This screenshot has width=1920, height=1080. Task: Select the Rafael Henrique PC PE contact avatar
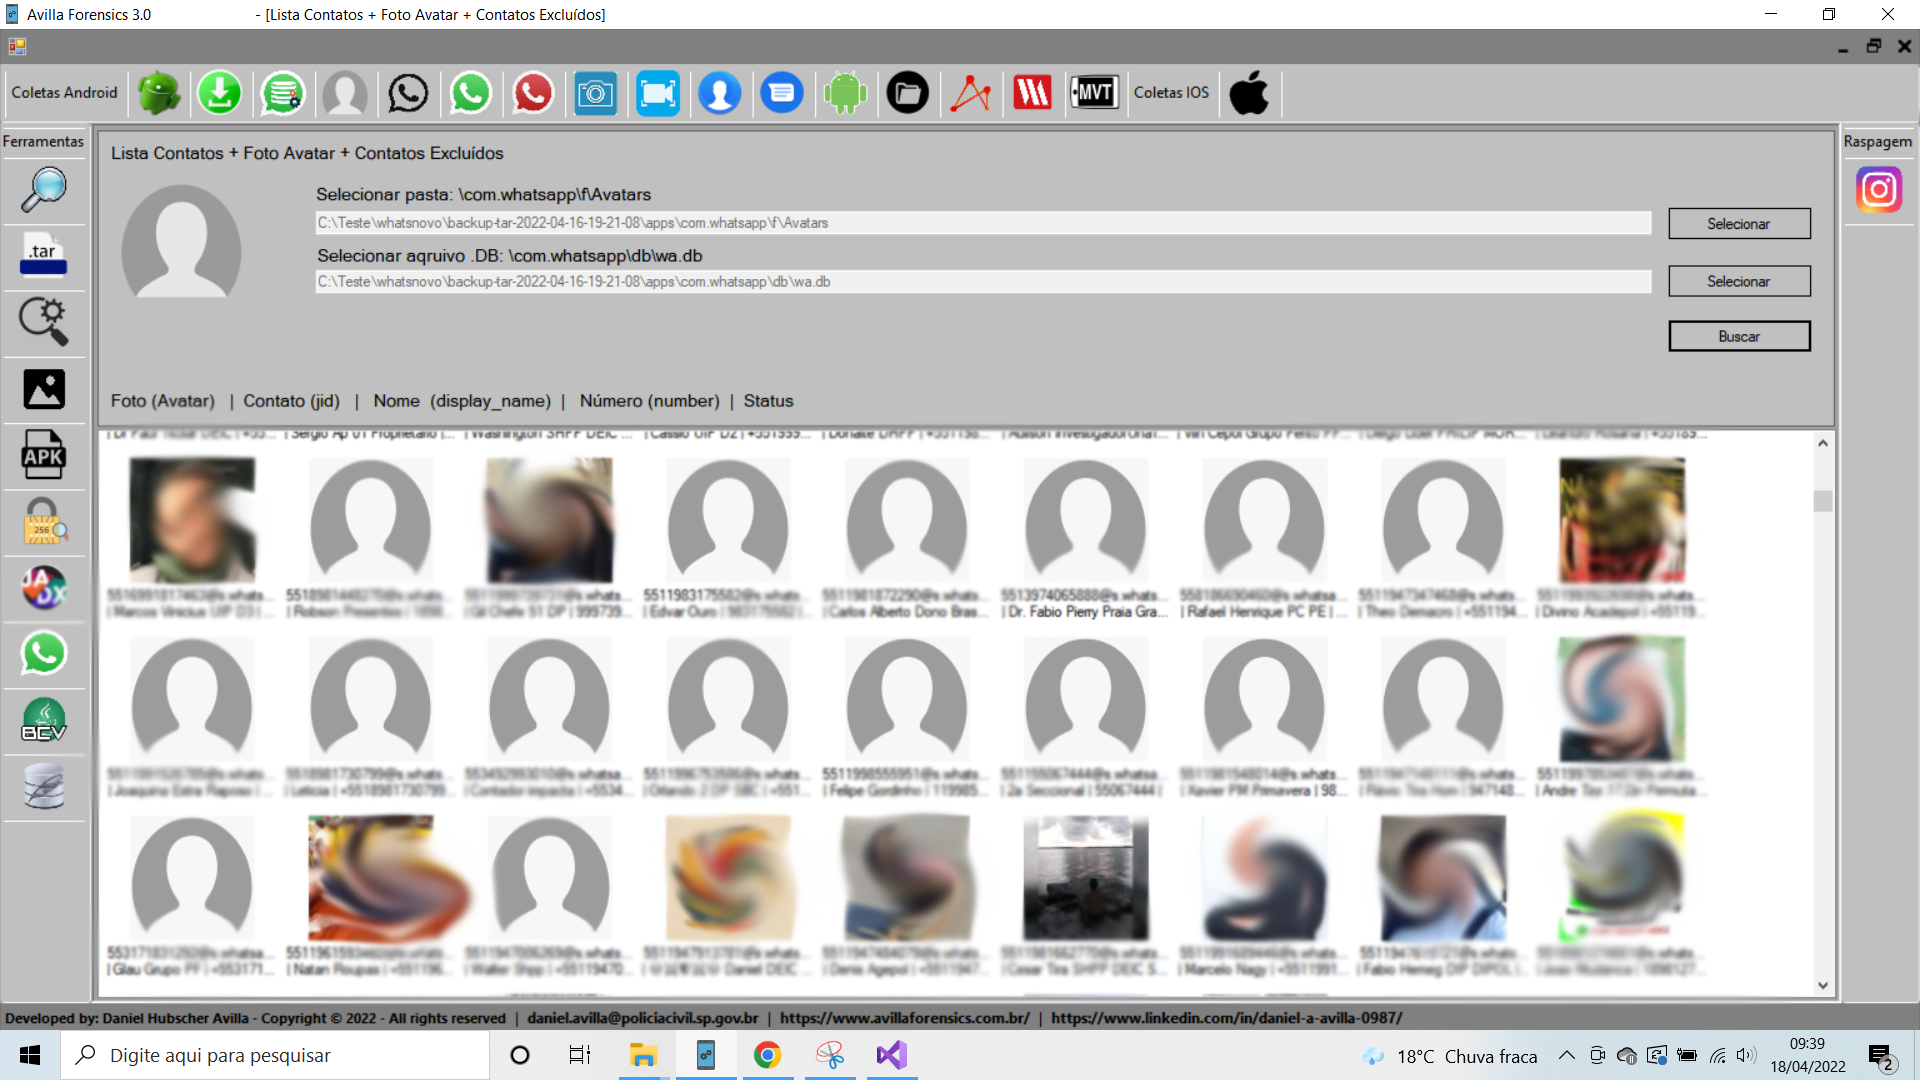(x=1264, y=521)
